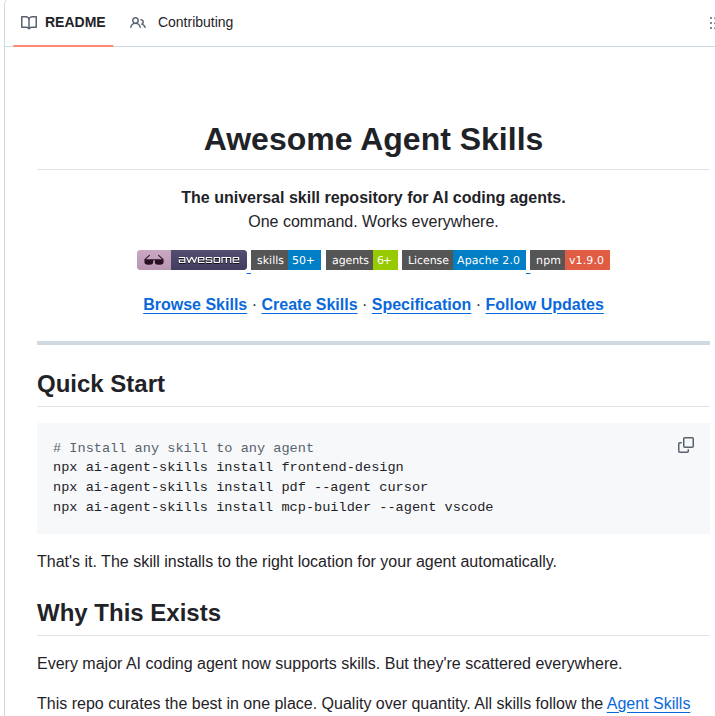Click the npm v1.9.0 badge
Image resolution: width=715 pixels, height=716 pixels.
(570, 260)
